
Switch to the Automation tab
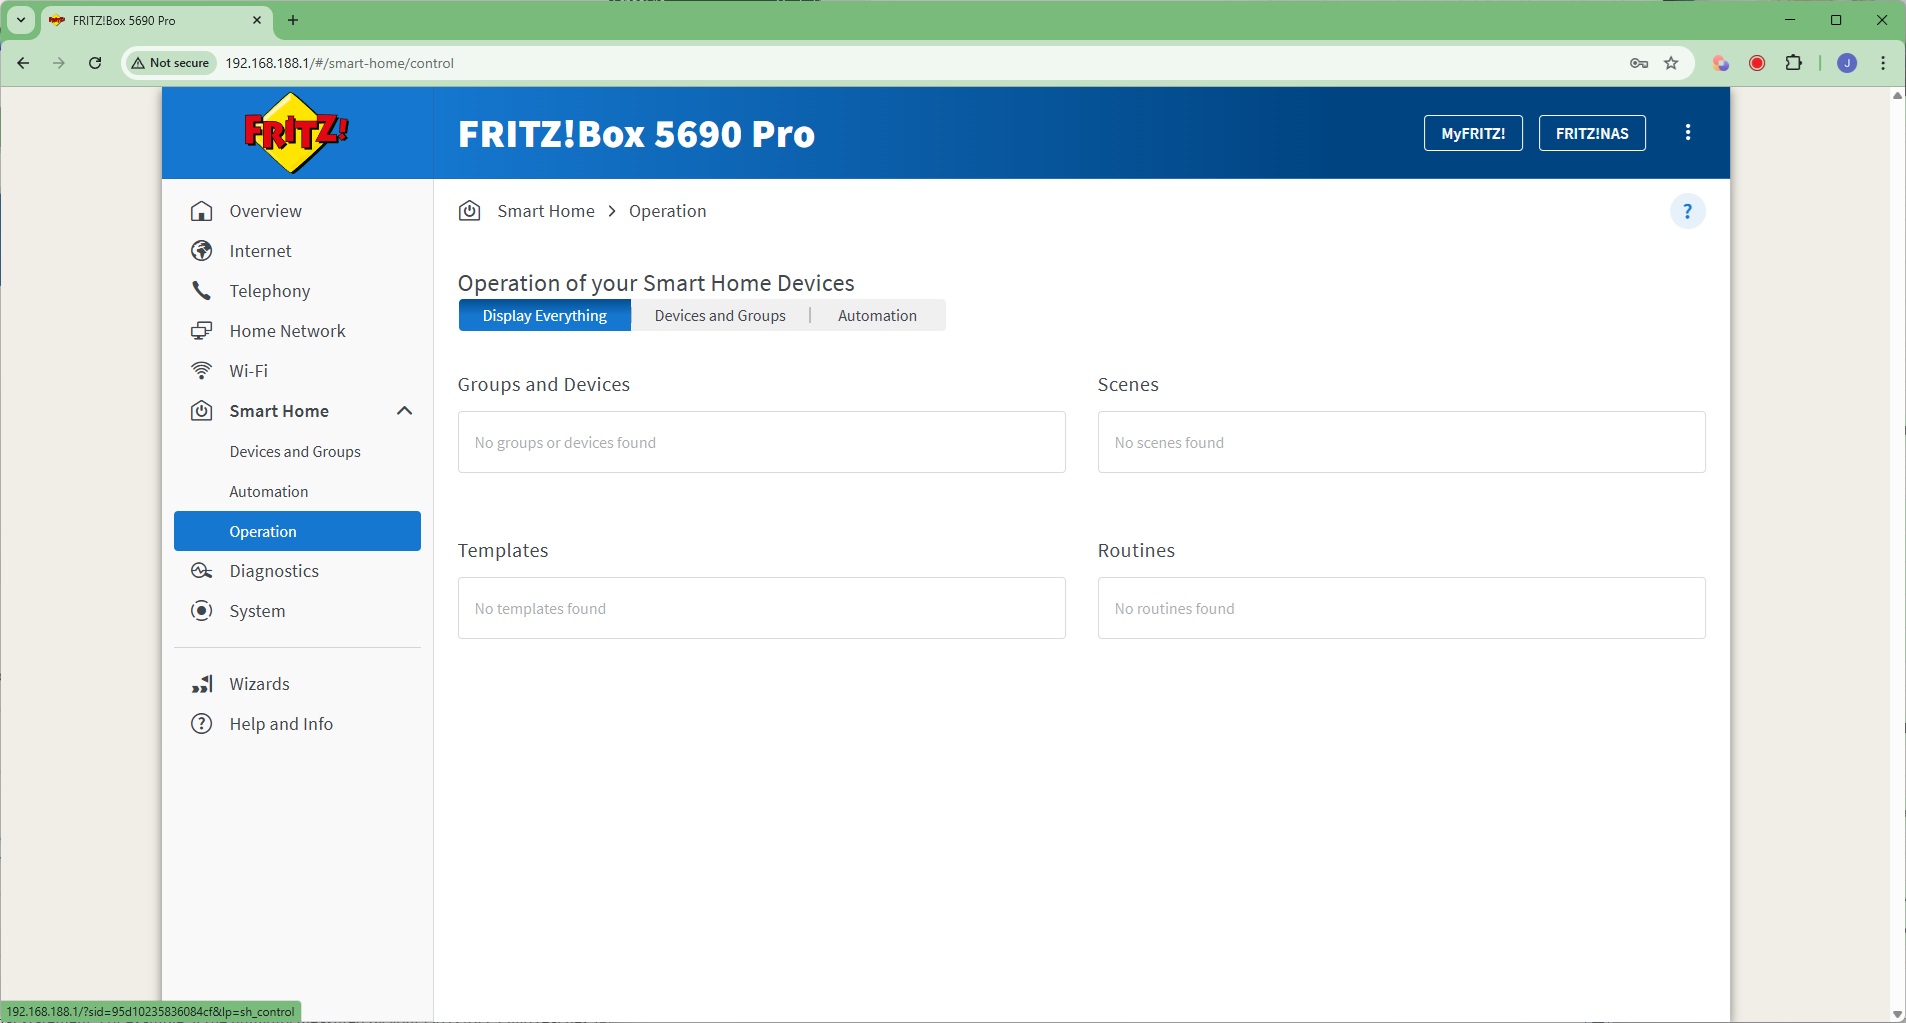877,316
